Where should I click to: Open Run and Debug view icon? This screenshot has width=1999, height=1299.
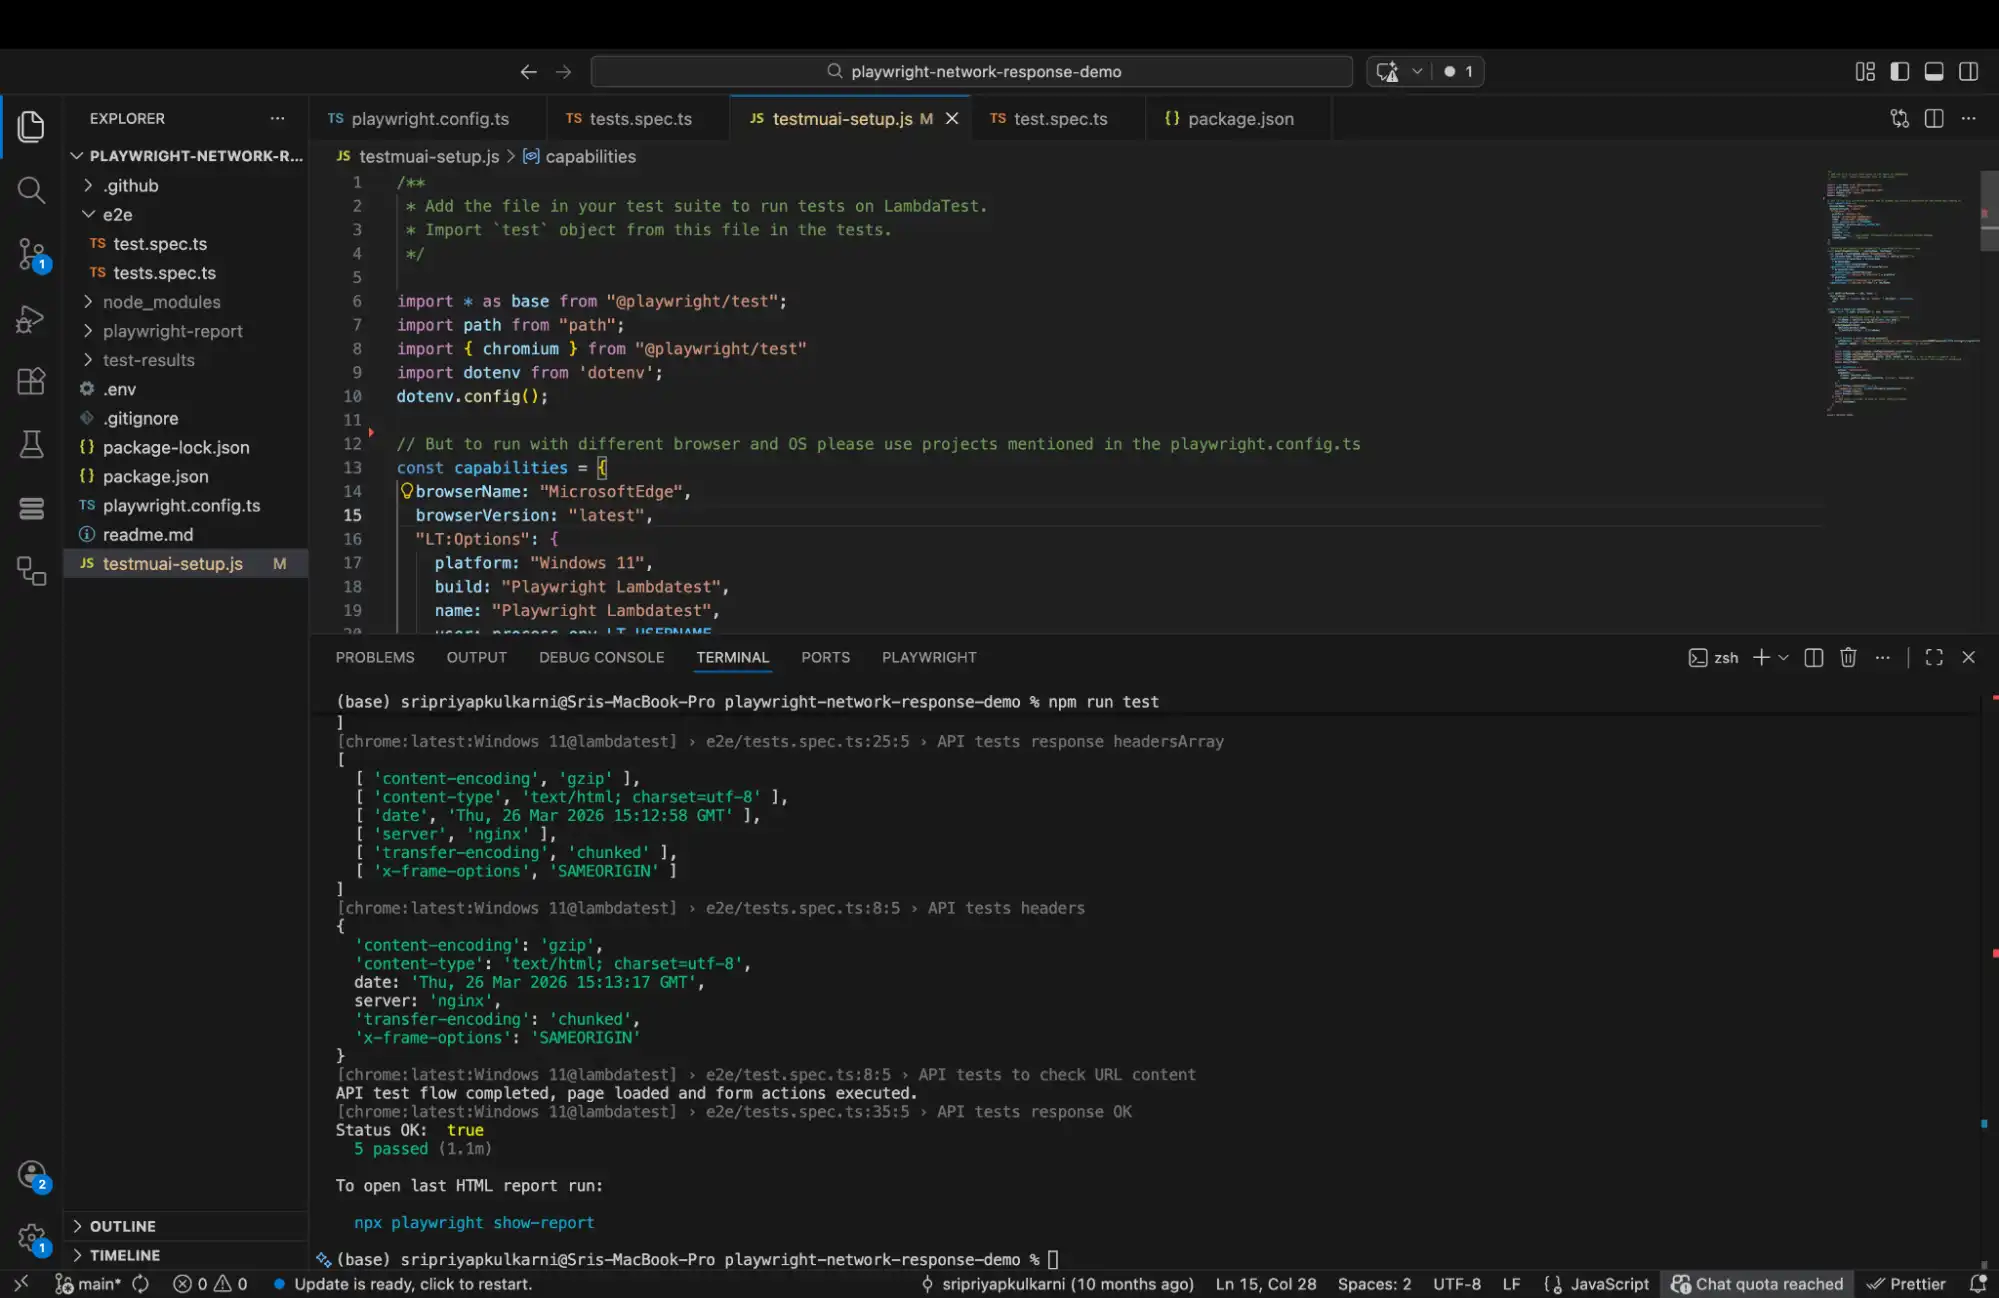click(x=31, y=318)
